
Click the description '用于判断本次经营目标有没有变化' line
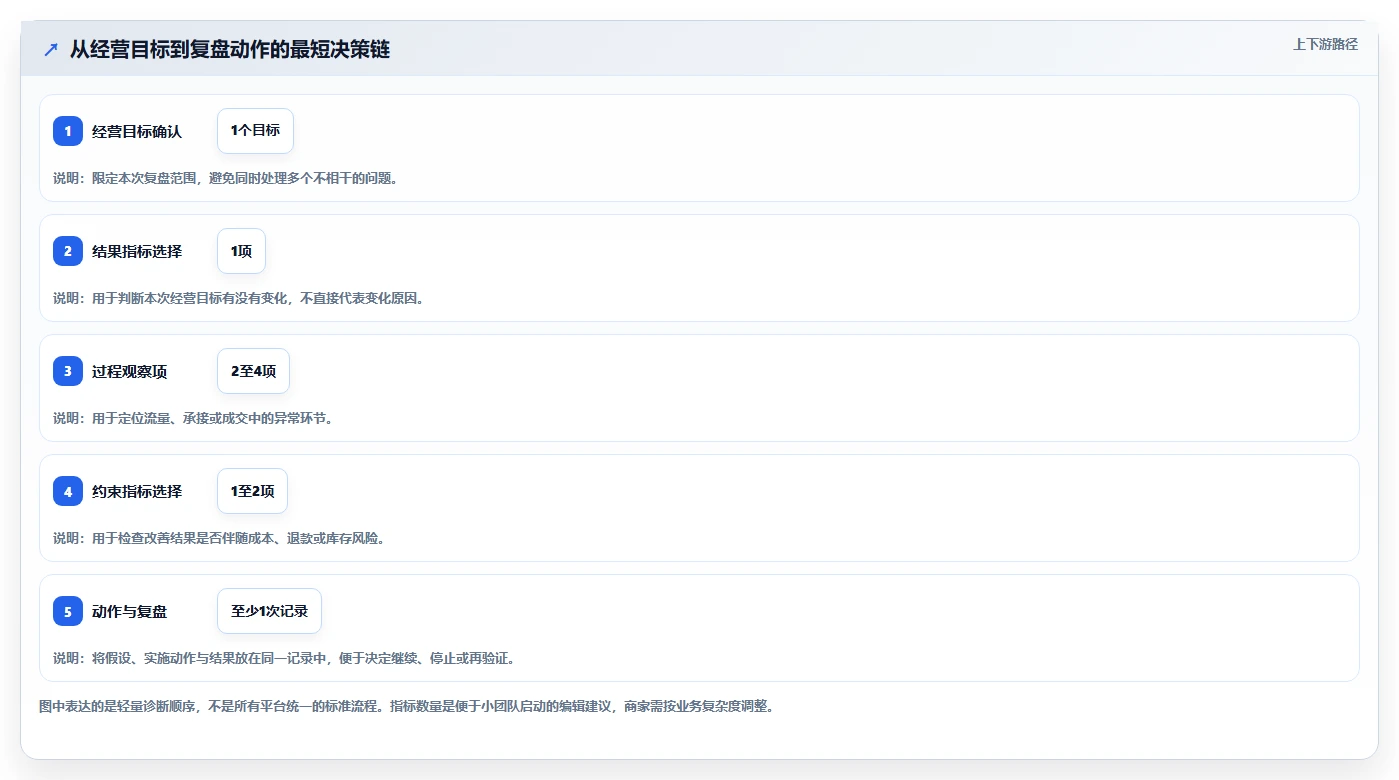tap(239, 298)
